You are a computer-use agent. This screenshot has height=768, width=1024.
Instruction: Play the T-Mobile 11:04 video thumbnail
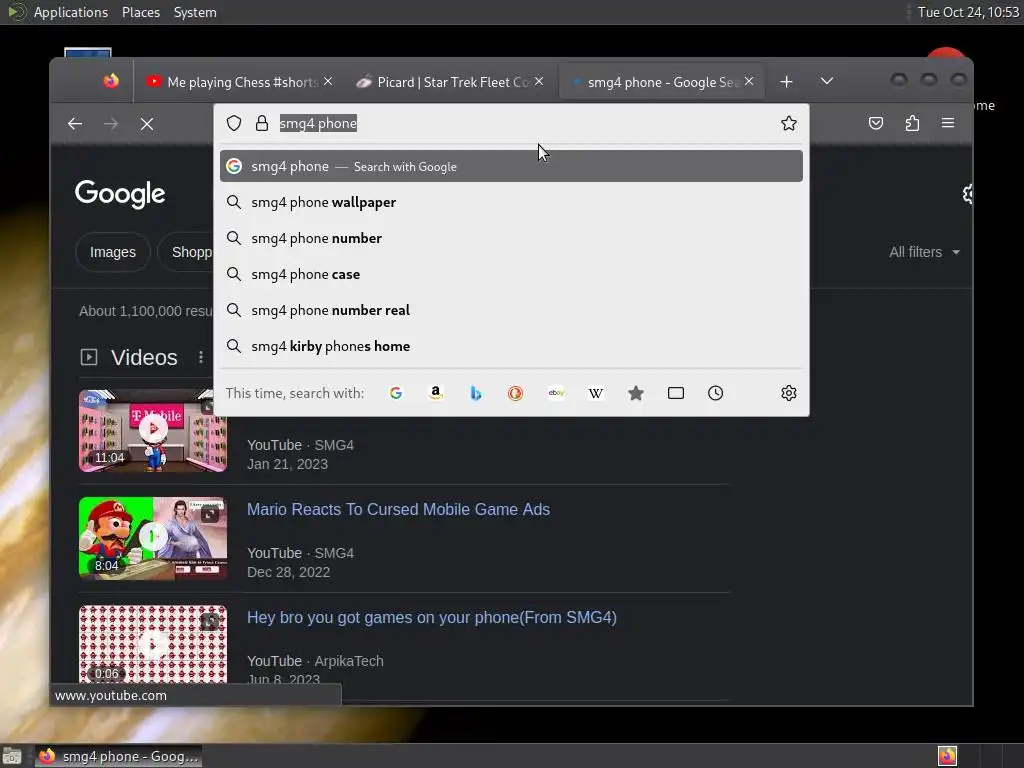pyautogui.click(x=153, y=430)
